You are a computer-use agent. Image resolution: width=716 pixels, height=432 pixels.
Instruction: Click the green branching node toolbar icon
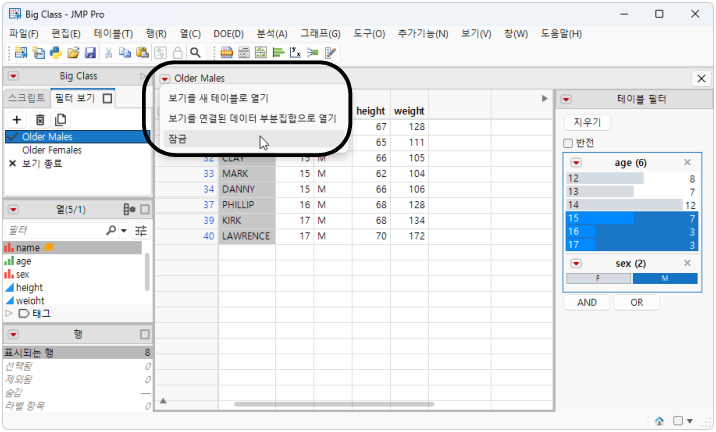(313, 53)
